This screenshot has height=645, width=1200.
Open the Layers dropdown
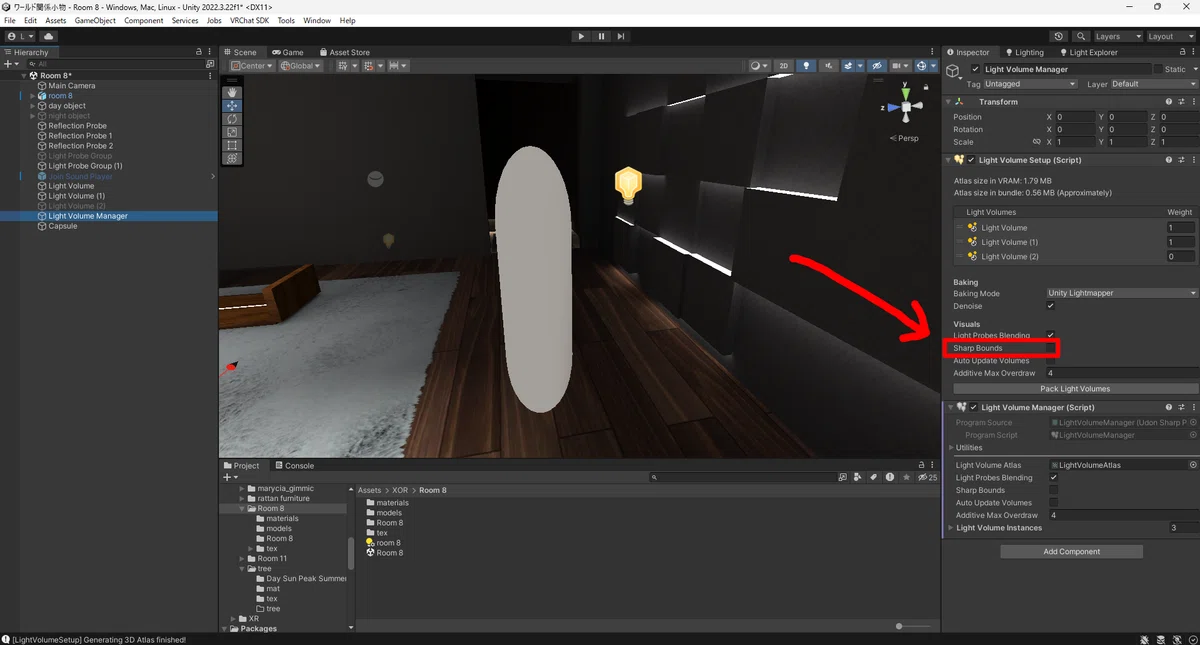pos(1117,36)
